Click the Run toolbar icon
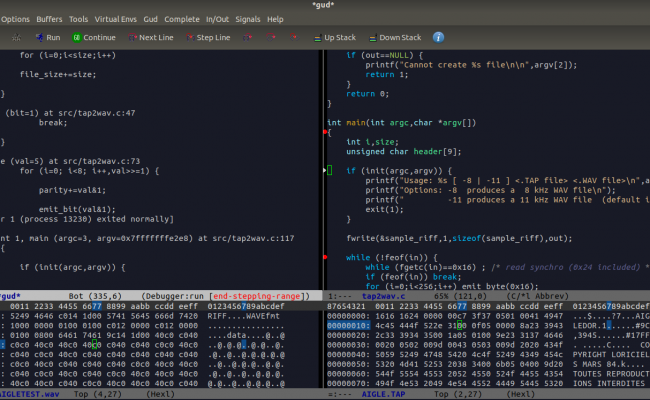 39,38
